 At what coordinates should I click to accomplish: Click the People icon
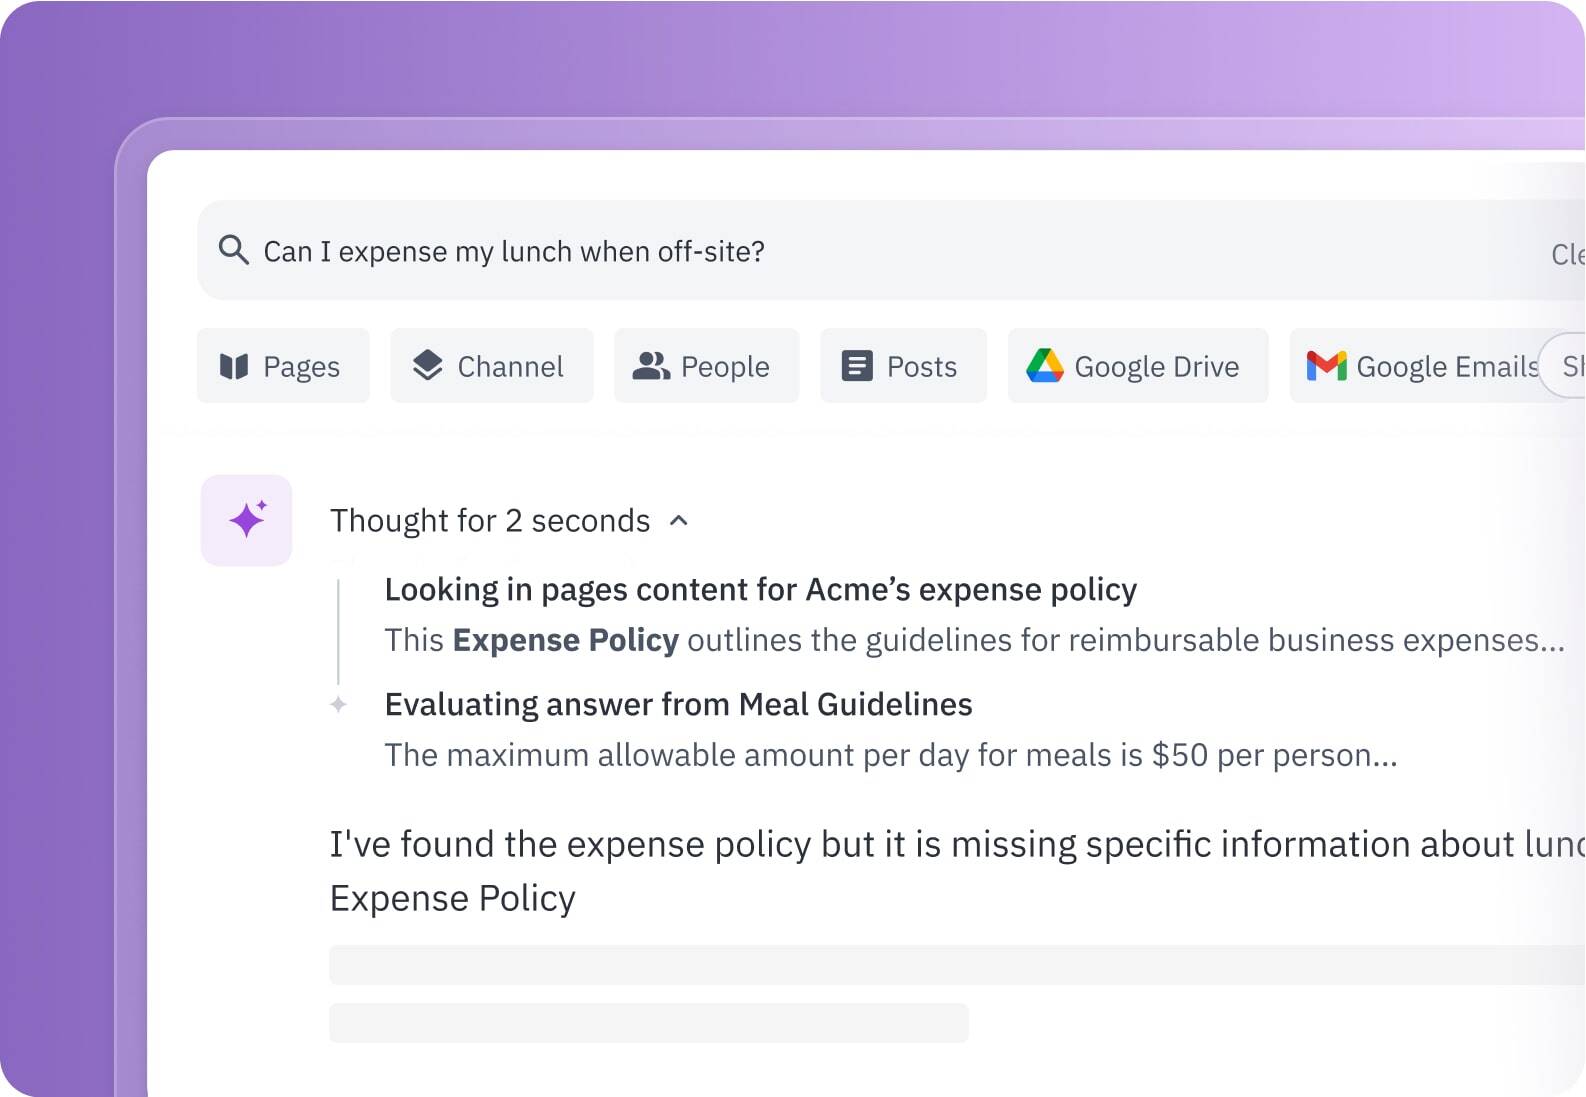pos(653,366)
